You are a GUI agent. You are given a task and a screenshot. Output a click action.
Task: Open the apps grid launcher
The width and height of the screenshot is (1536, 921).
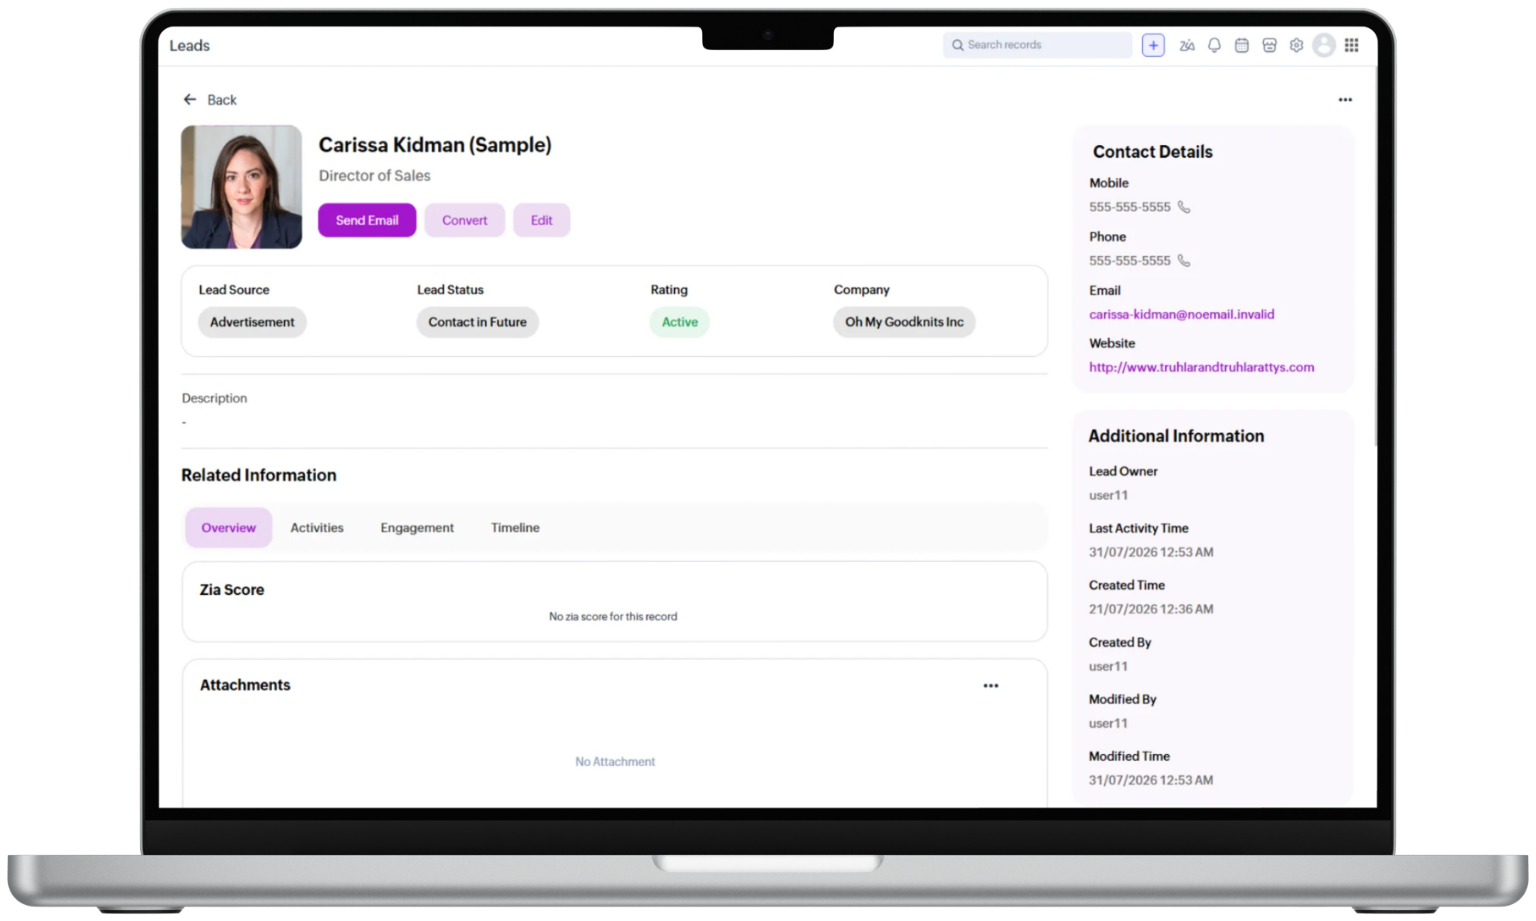click(1351, 45)
